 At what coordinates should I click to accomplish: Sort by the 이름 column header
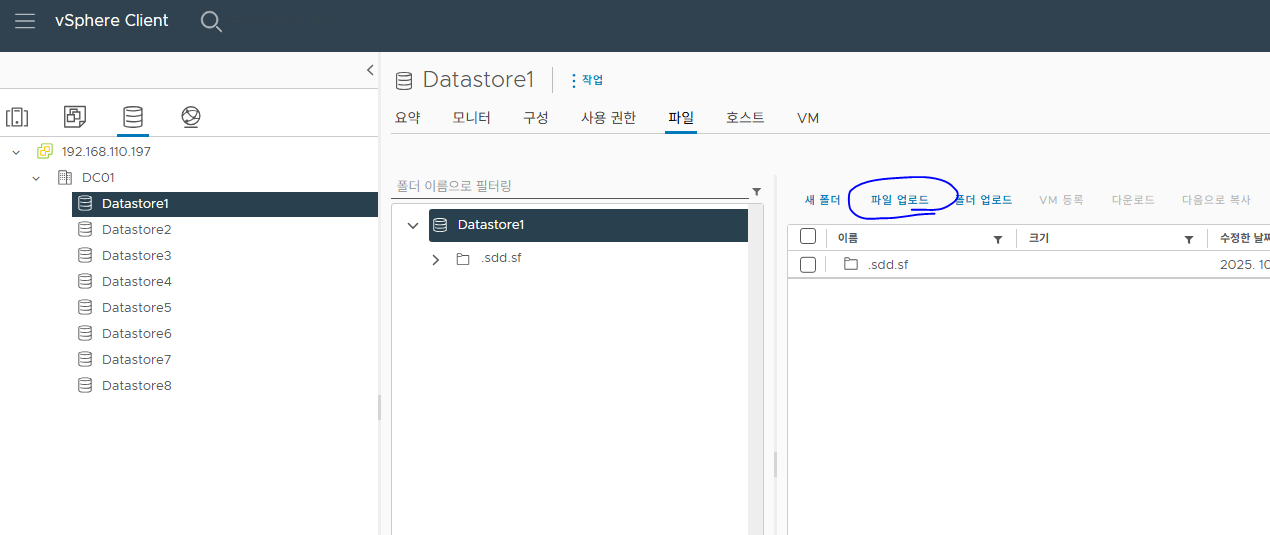click(848, 239)
